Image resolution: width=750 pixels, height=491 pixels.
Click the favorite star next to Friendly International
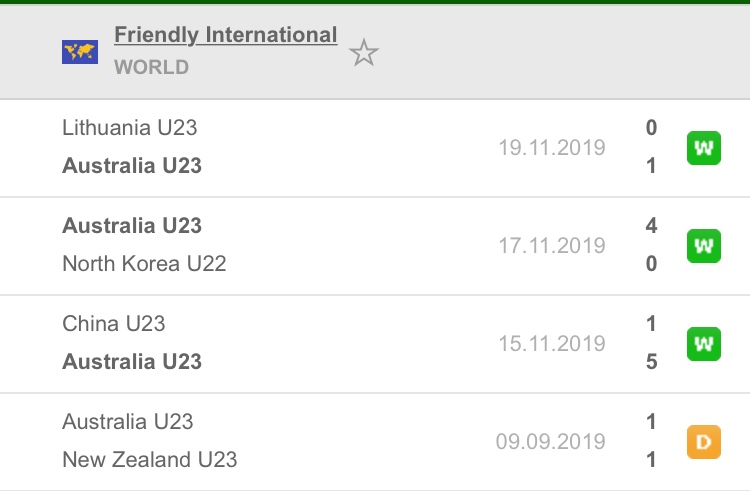[364, 53]
